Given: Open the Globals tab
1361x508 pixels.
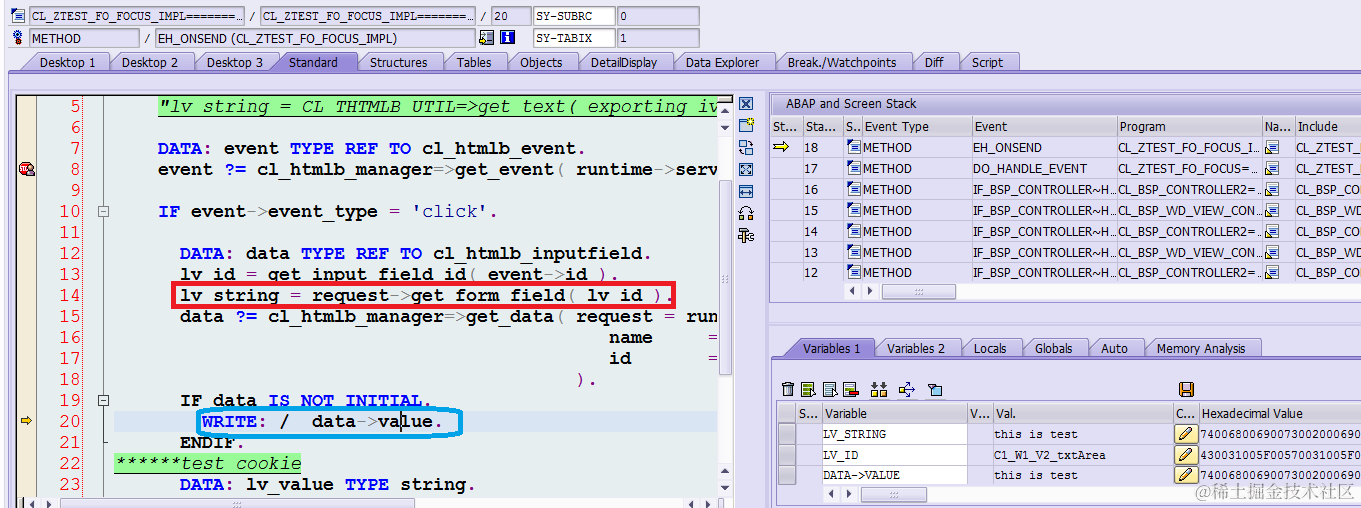Looking at the screenshot, I should pos(1054,348).
